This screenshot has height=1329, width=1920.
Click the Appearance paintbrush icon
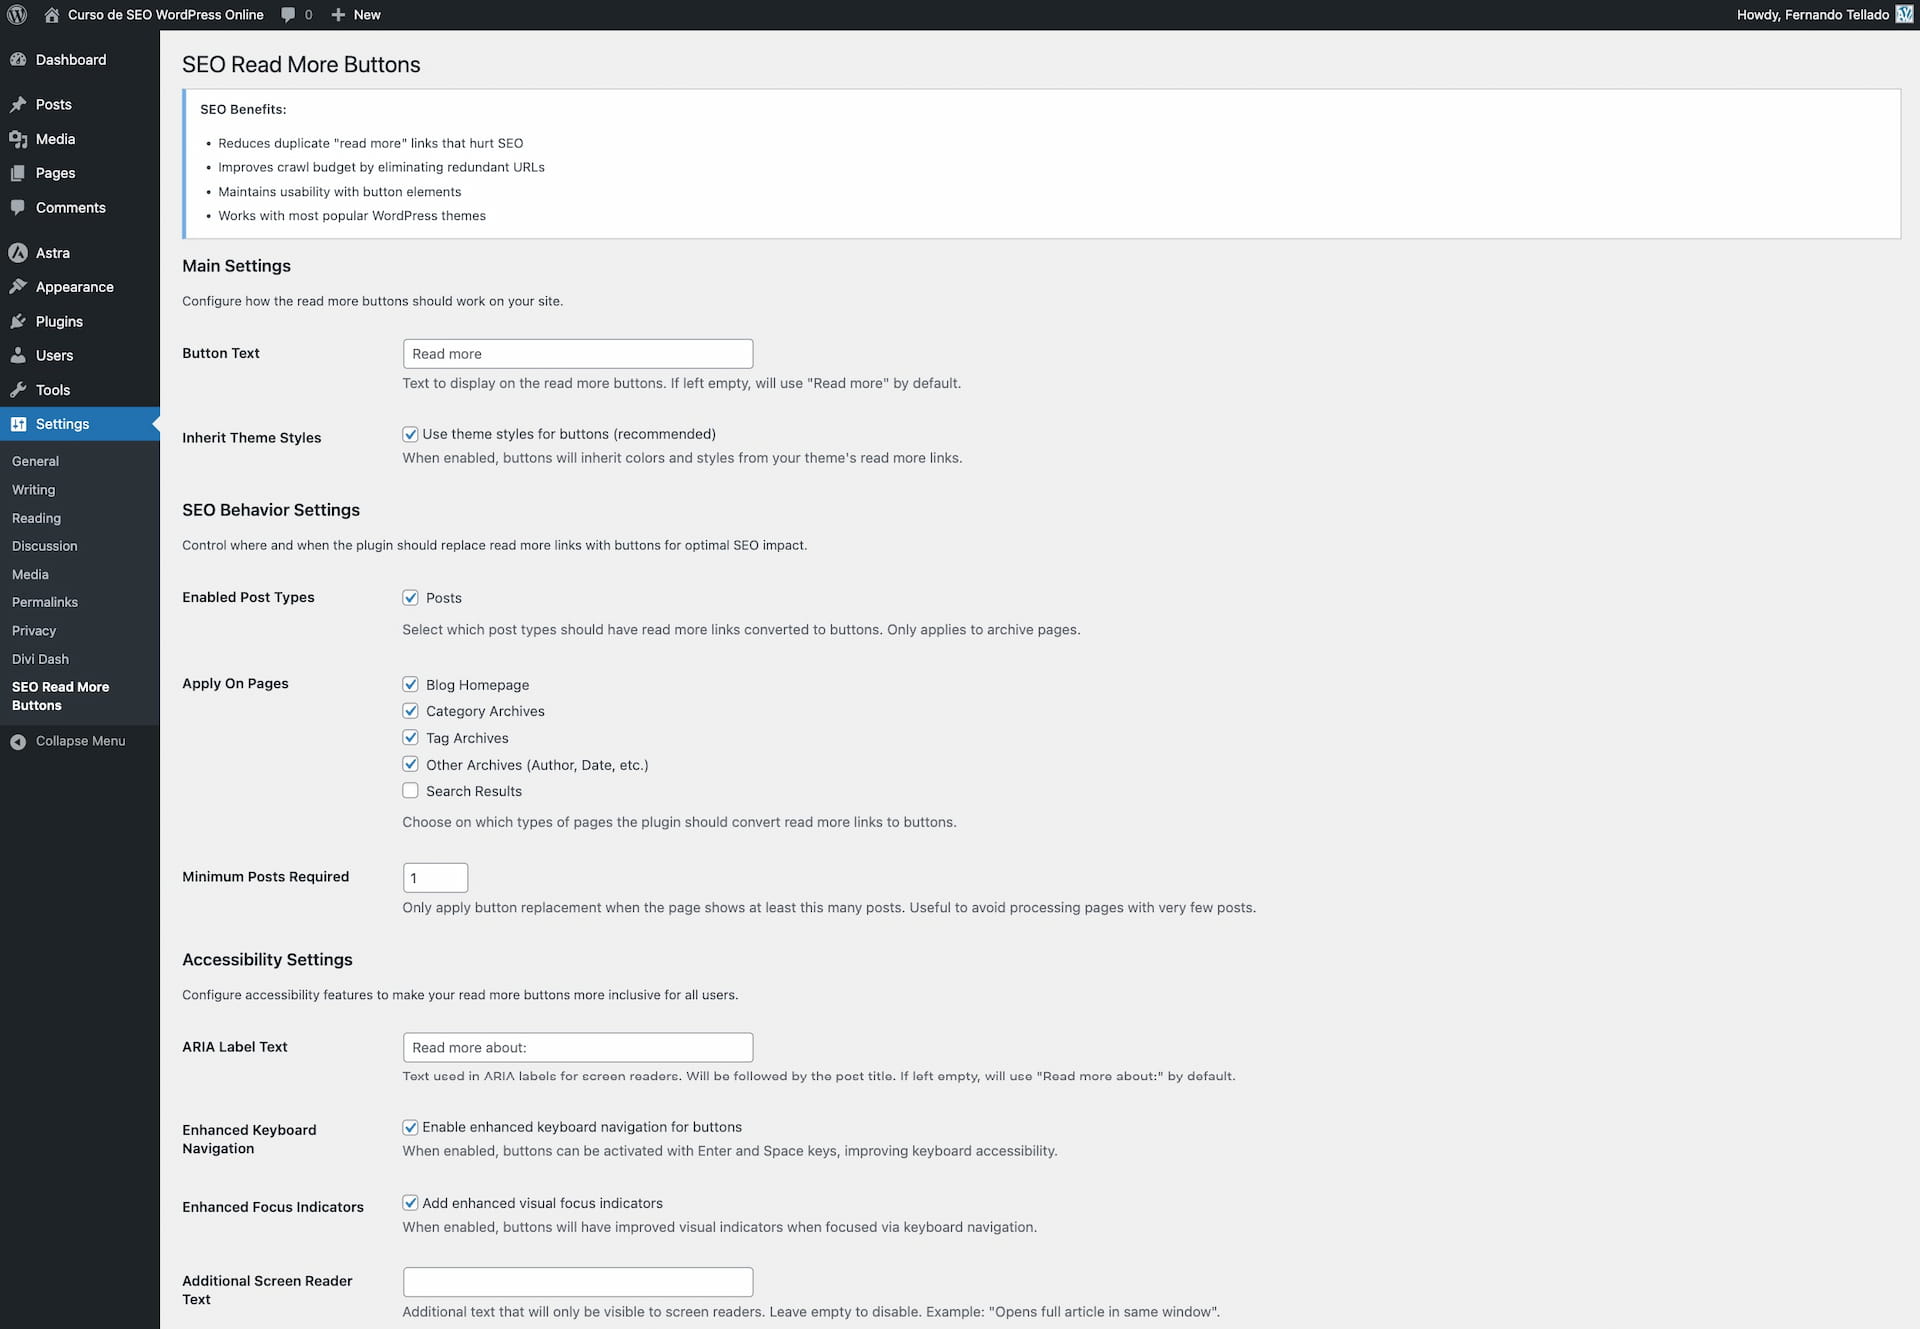click(18, 287)
